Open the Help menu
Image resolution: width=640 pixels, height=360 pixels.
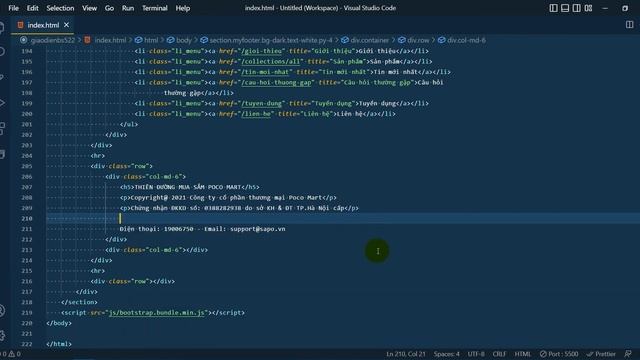point(183,8)
